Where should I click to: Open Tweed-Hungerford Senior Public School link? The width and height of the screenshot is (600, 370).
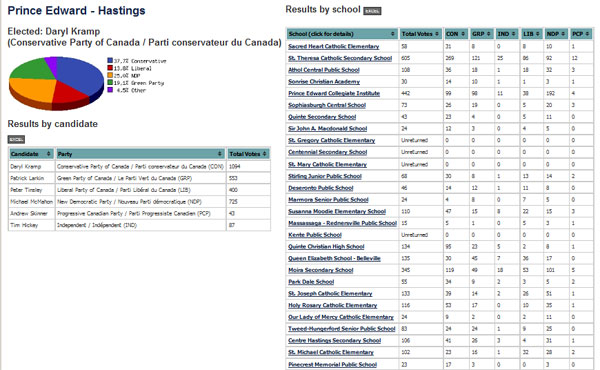342,329
